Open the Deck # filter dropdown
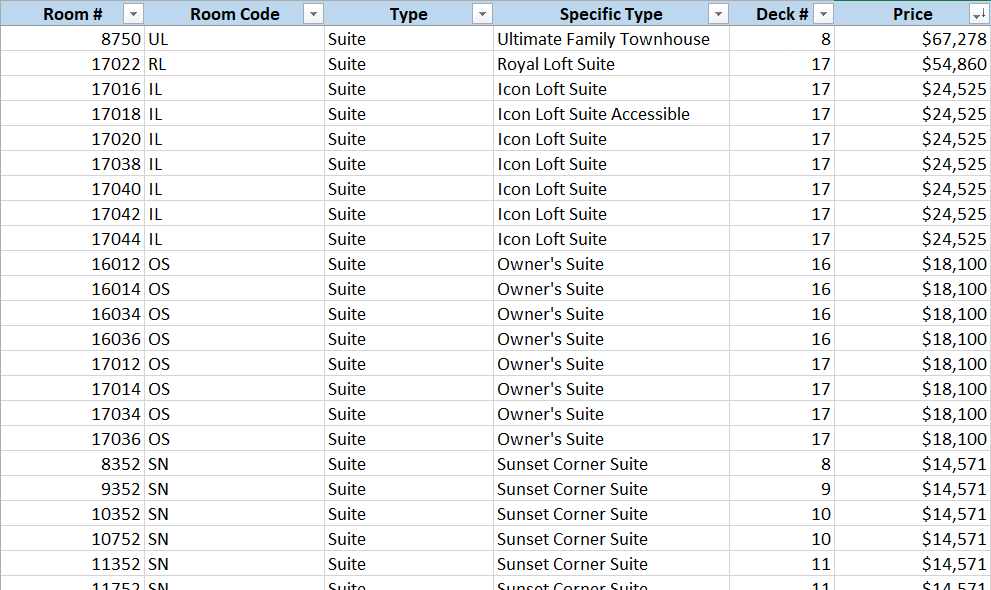Screen dimensions: 991x590 click(823, 13)
